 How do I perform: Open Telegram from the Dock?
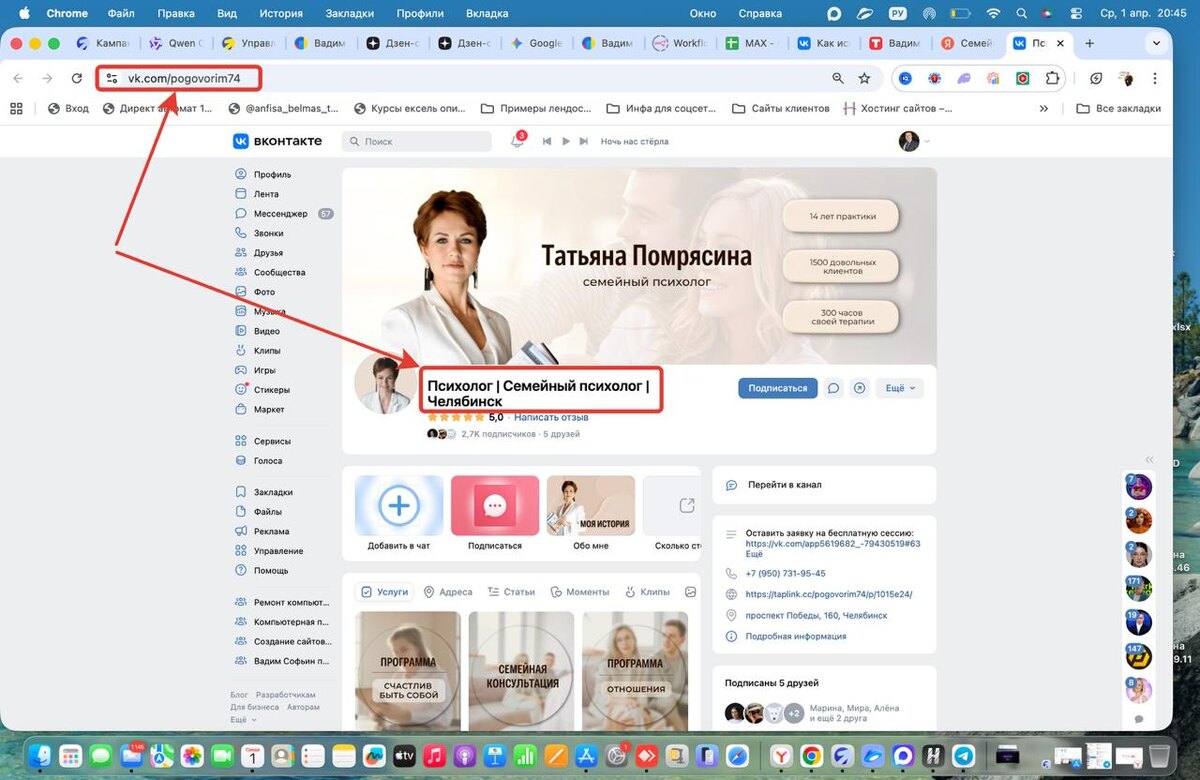pos(963,756)
